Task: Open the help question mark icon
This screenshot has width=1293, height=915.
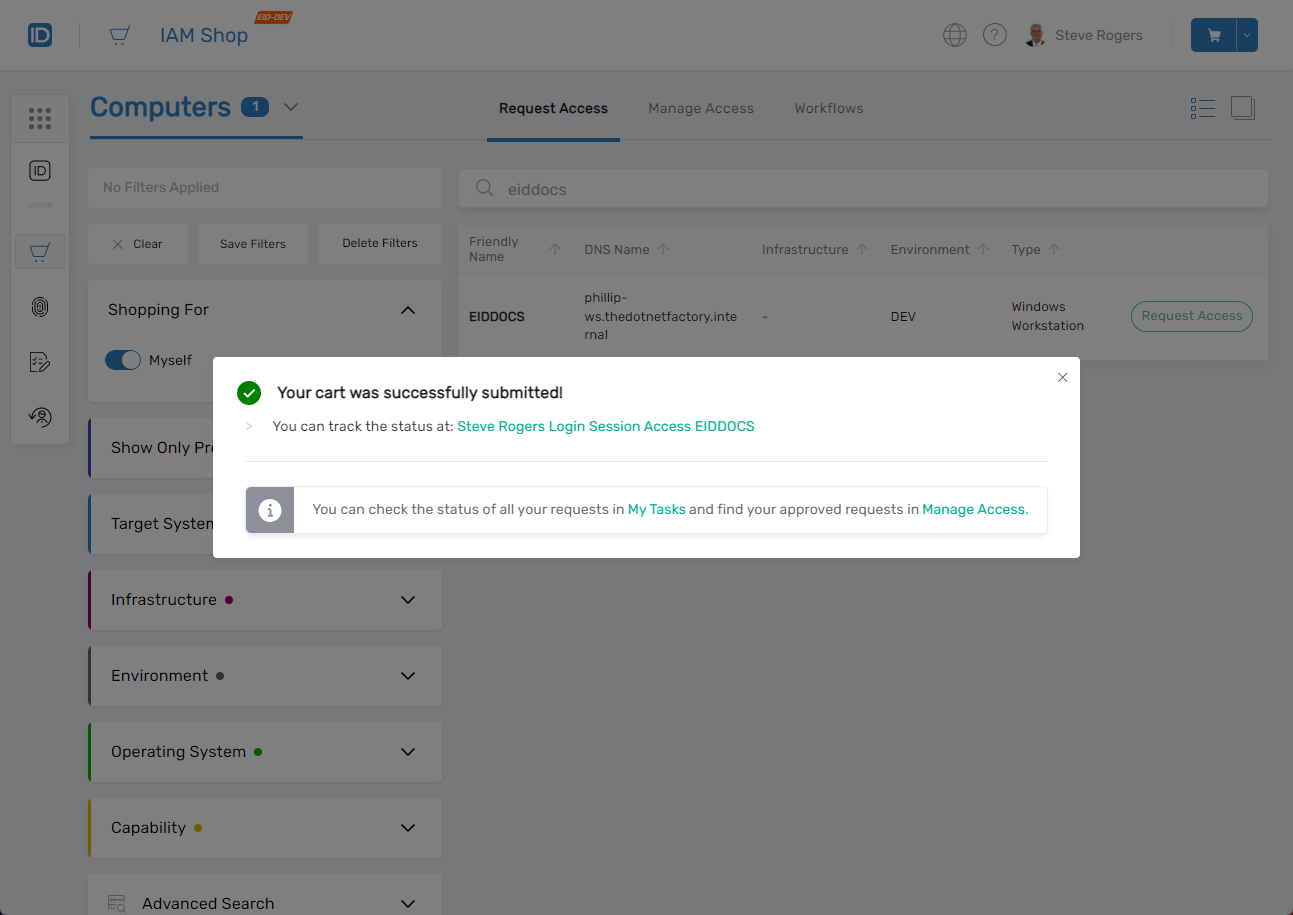Action: (994, 35)
